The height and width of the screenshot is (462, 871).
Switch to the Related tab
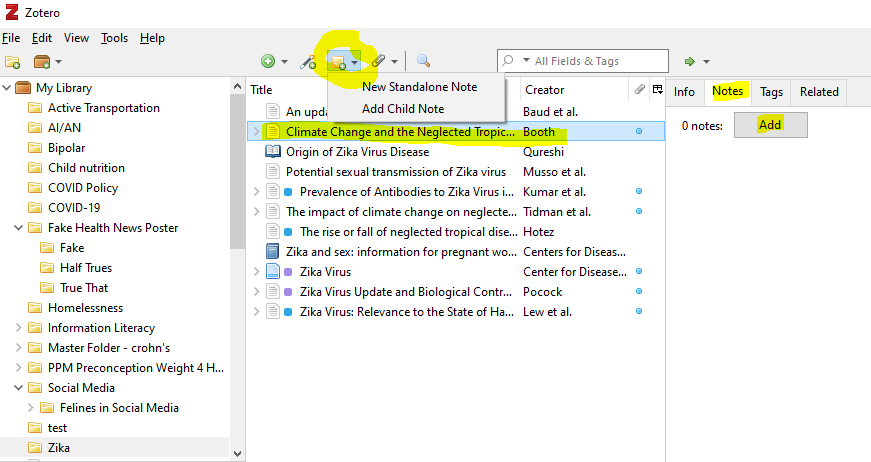(x=819, y=92)
